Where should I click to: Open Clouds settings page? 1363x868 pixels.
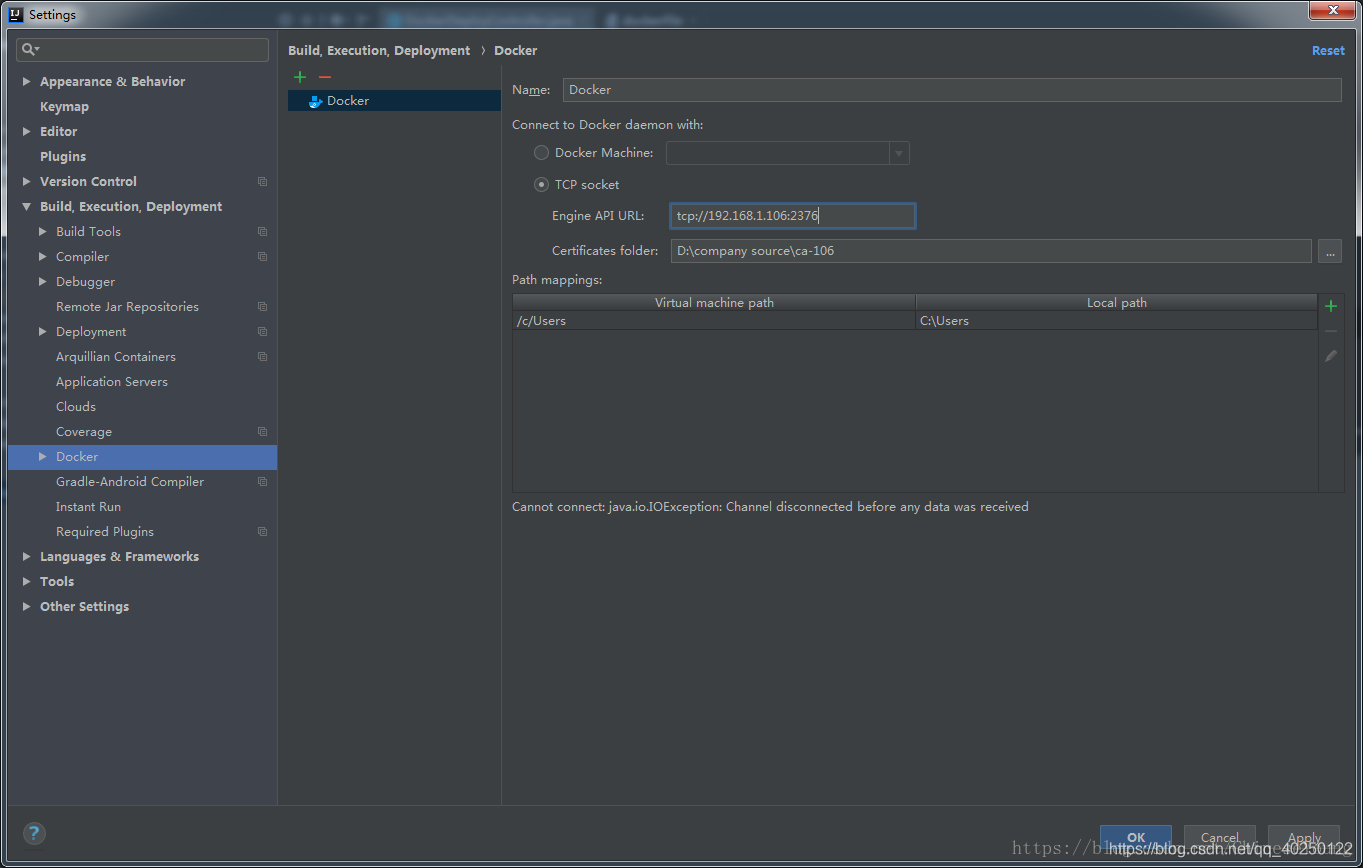[76, 407]
